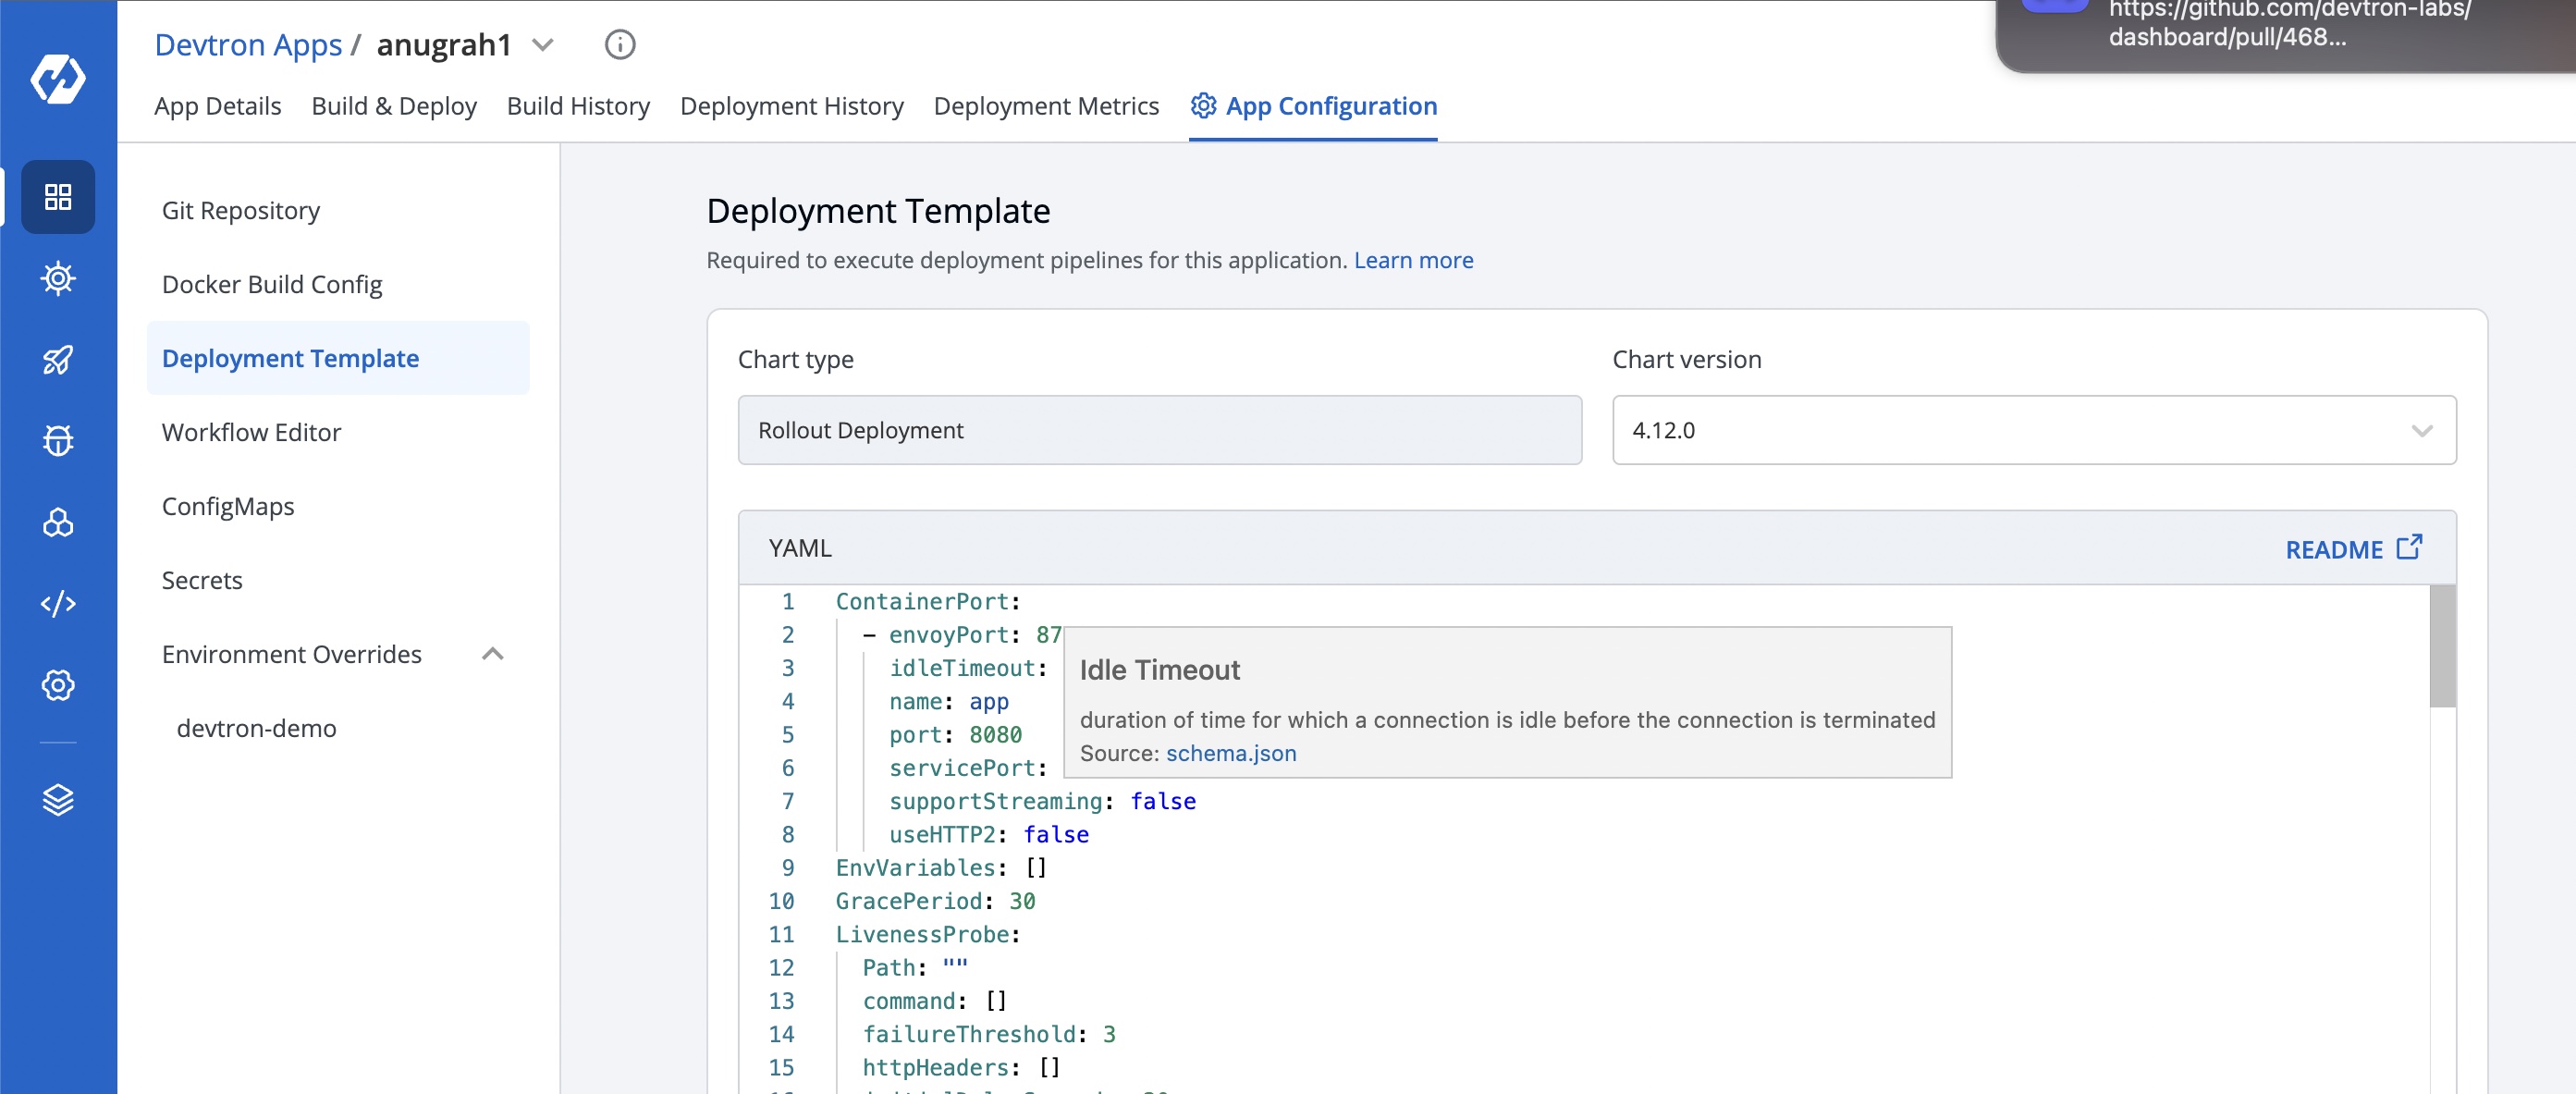Viewport: 2576px width, 1094px height.
Task: Click the app info circle icon
Action: (620, 45)
